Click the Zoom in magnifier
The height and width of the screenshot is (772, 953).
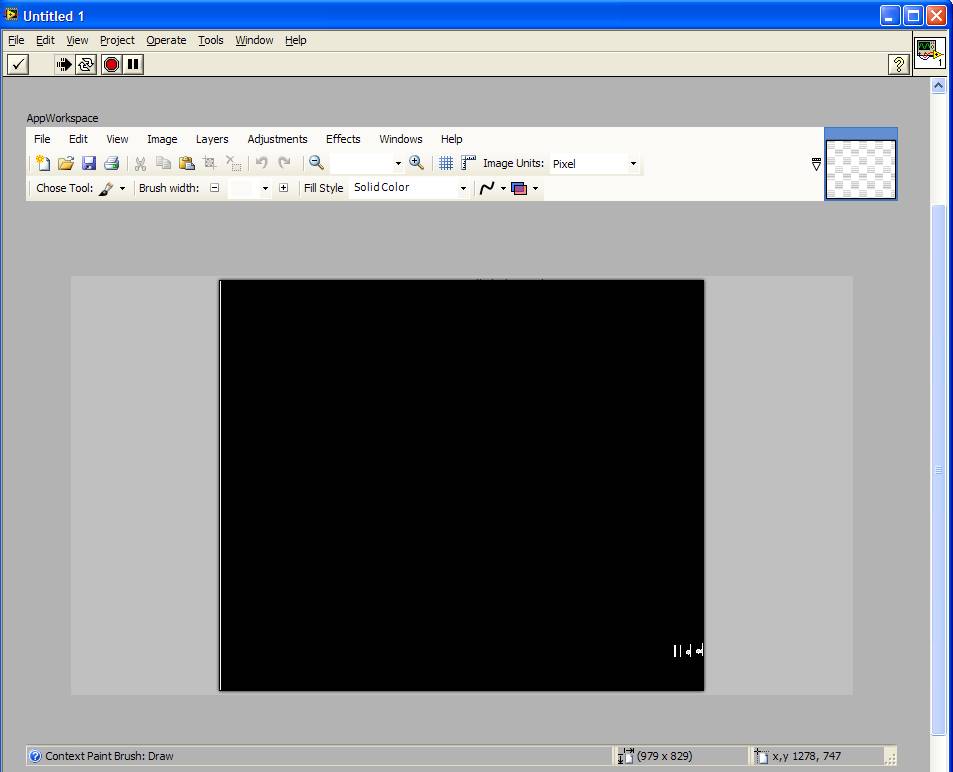416,163
